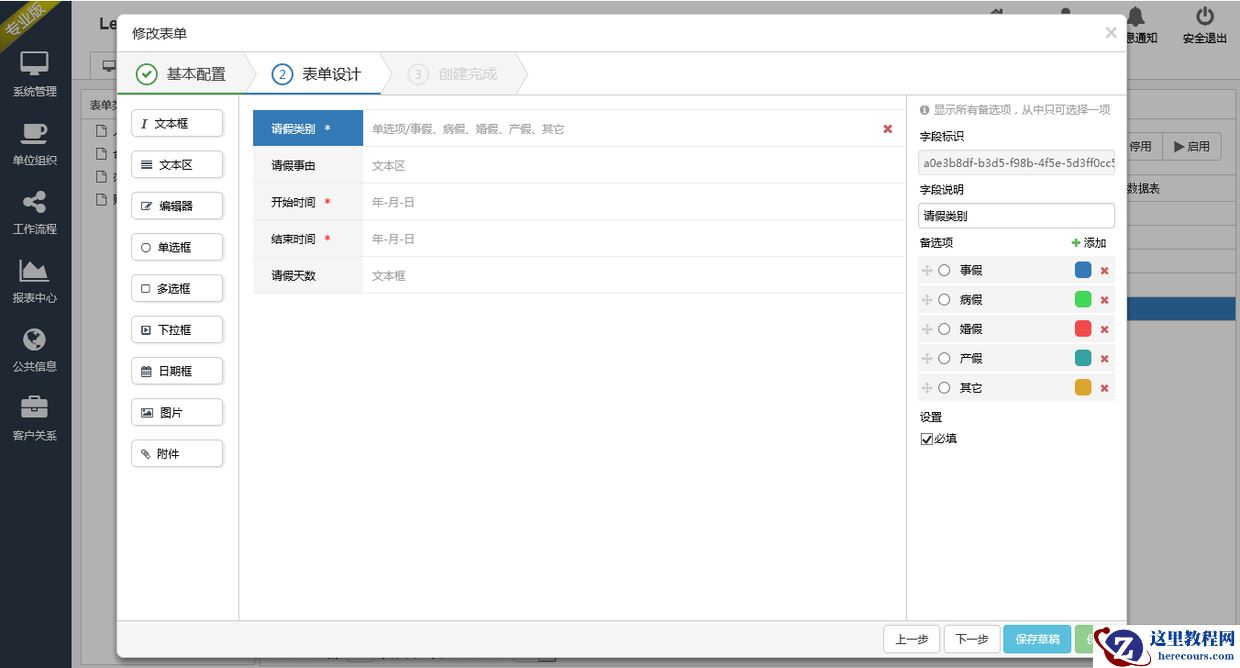
Task: Remove the 事假 option with its red X
Action: (x=1104, y=271)
